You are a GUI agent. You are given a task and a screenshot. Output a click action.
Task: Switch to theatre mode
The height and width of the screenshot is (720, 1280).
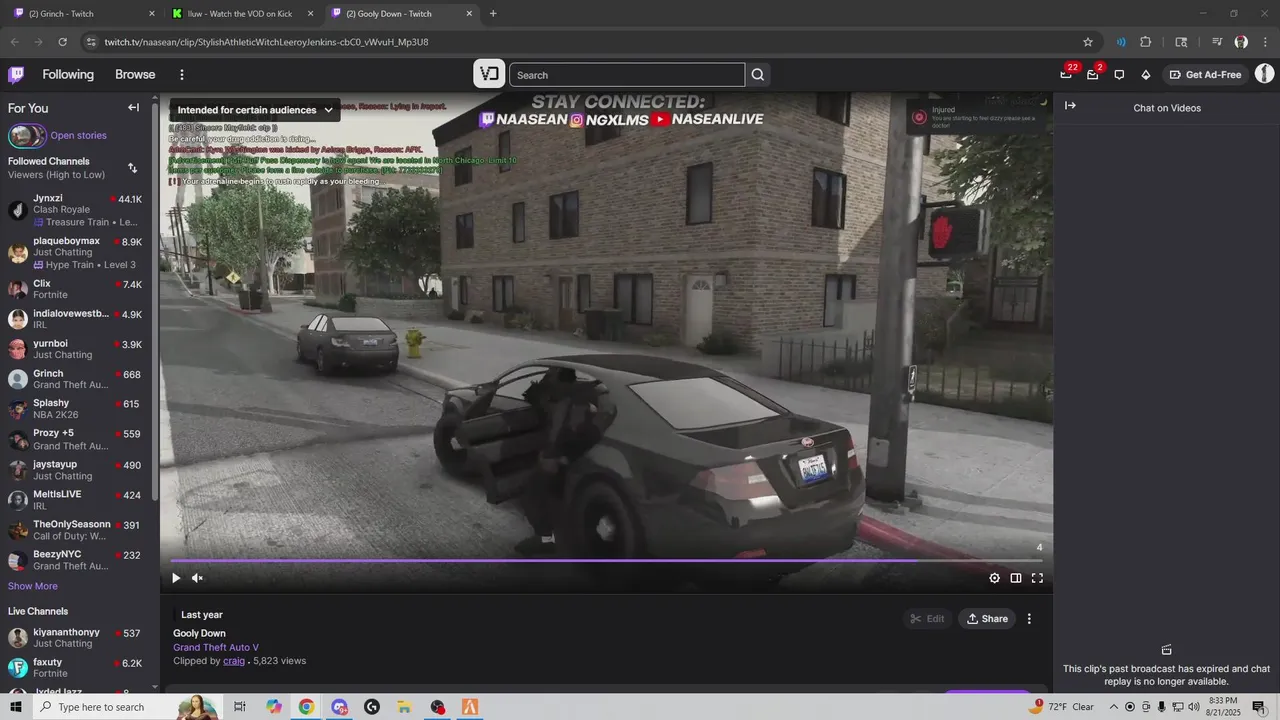(1016, 578)
